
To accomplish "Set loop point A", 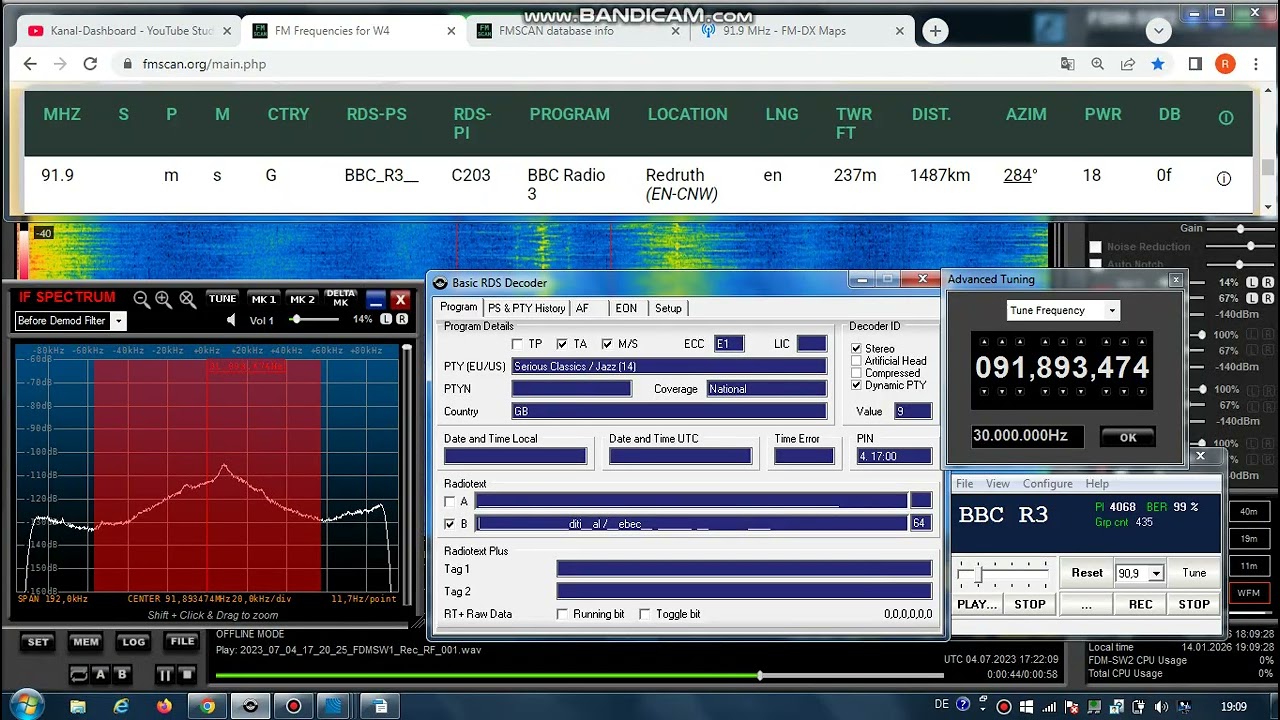I will 100,675.
